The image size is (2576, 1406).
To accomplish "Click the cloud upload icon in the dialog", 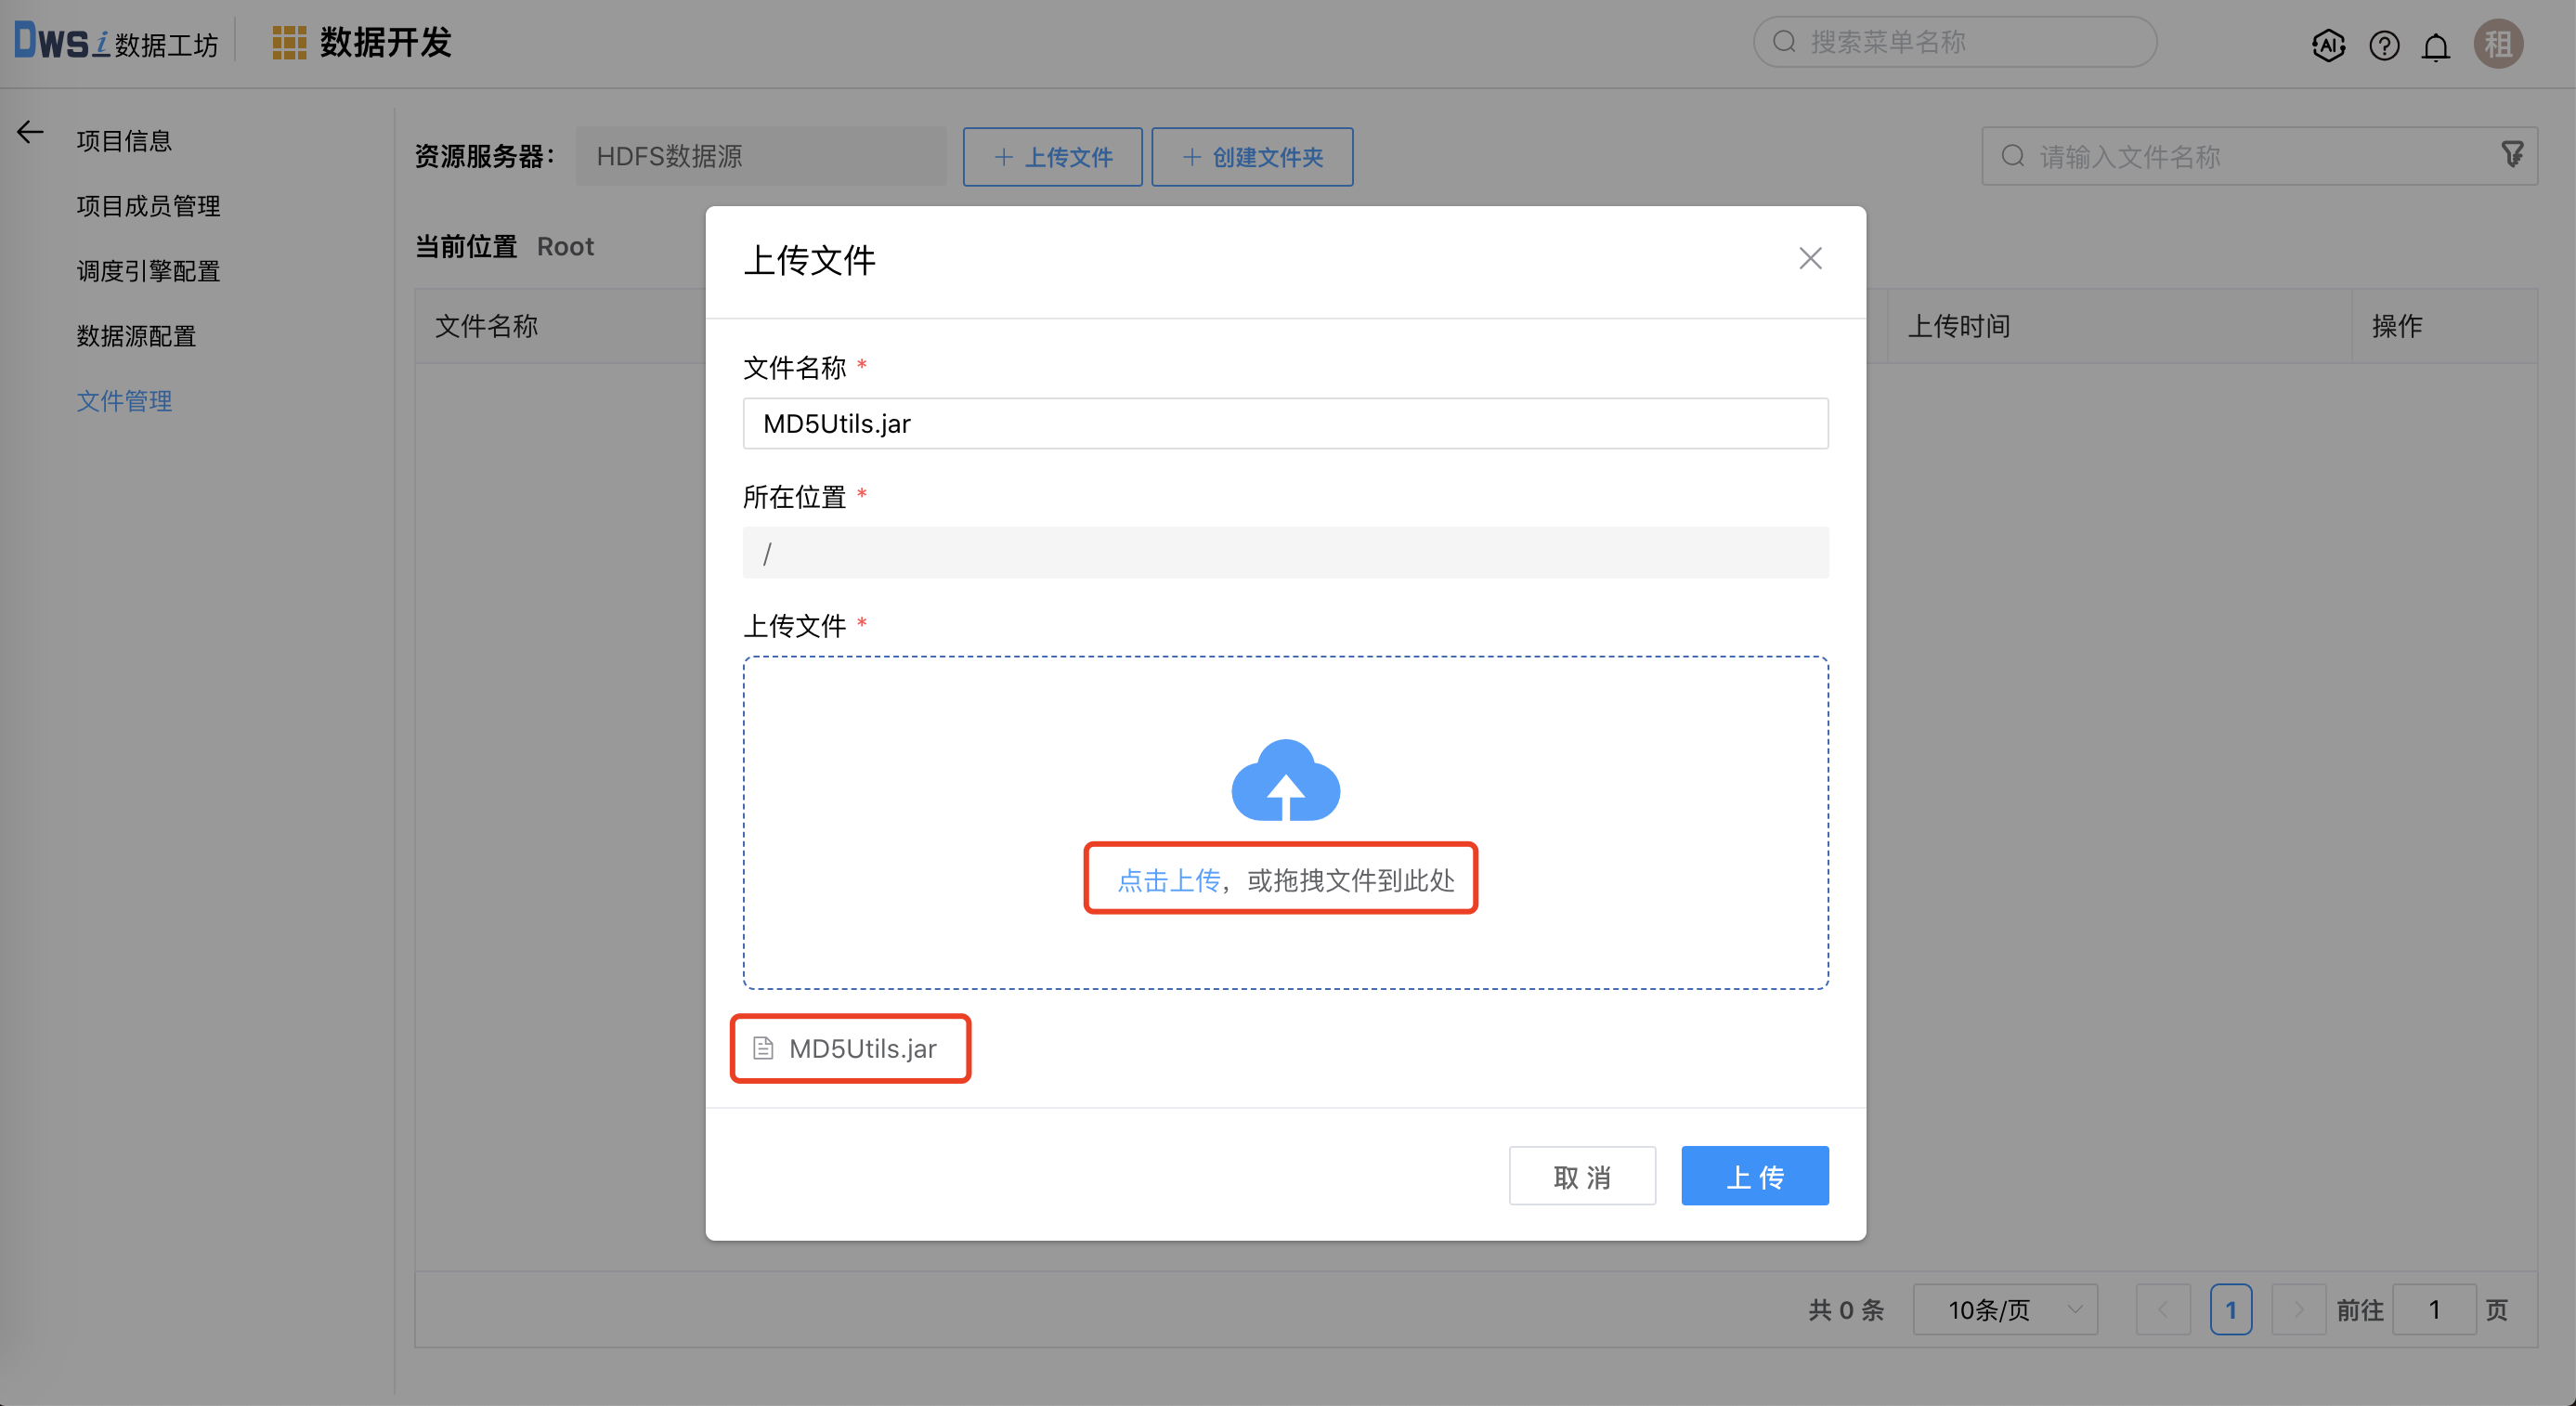I will pyautogui.click(x=1285, y=783).
